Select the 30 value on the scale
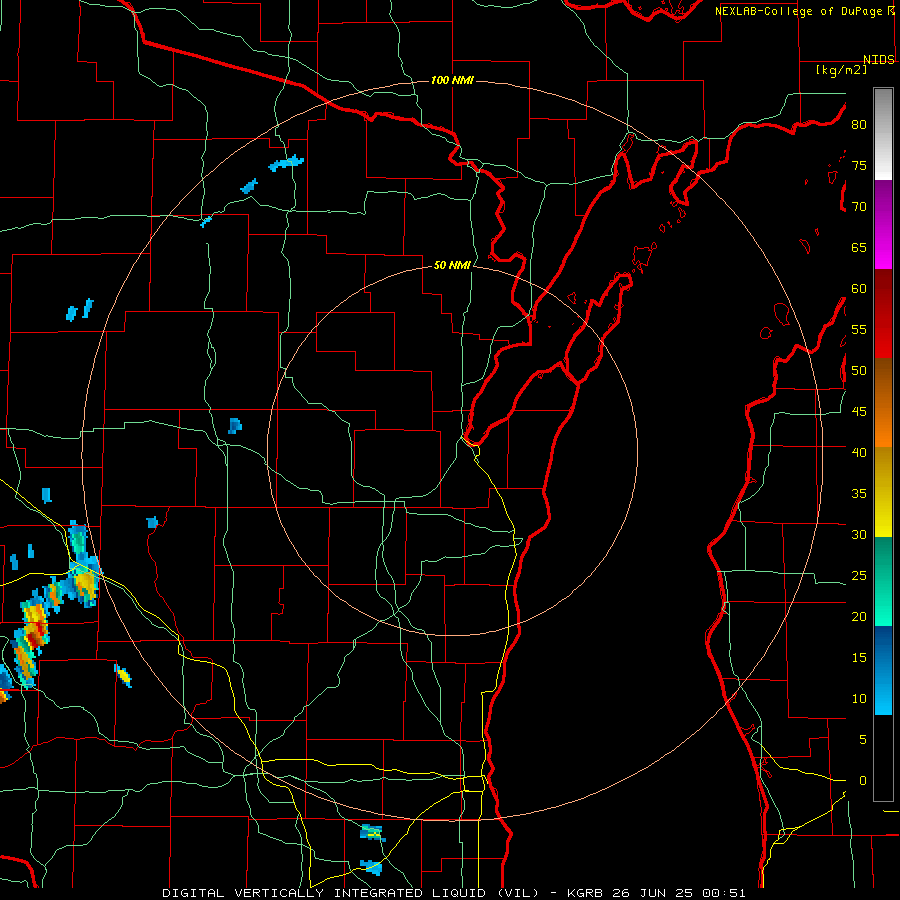 point(859,534)
